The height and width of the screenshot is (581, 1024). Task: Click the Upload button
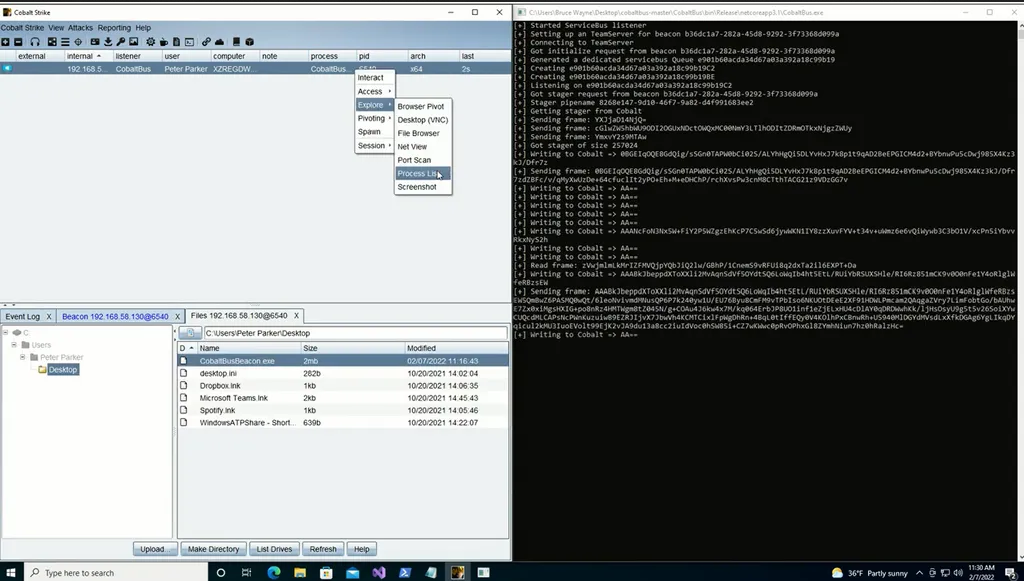point(155,549)
